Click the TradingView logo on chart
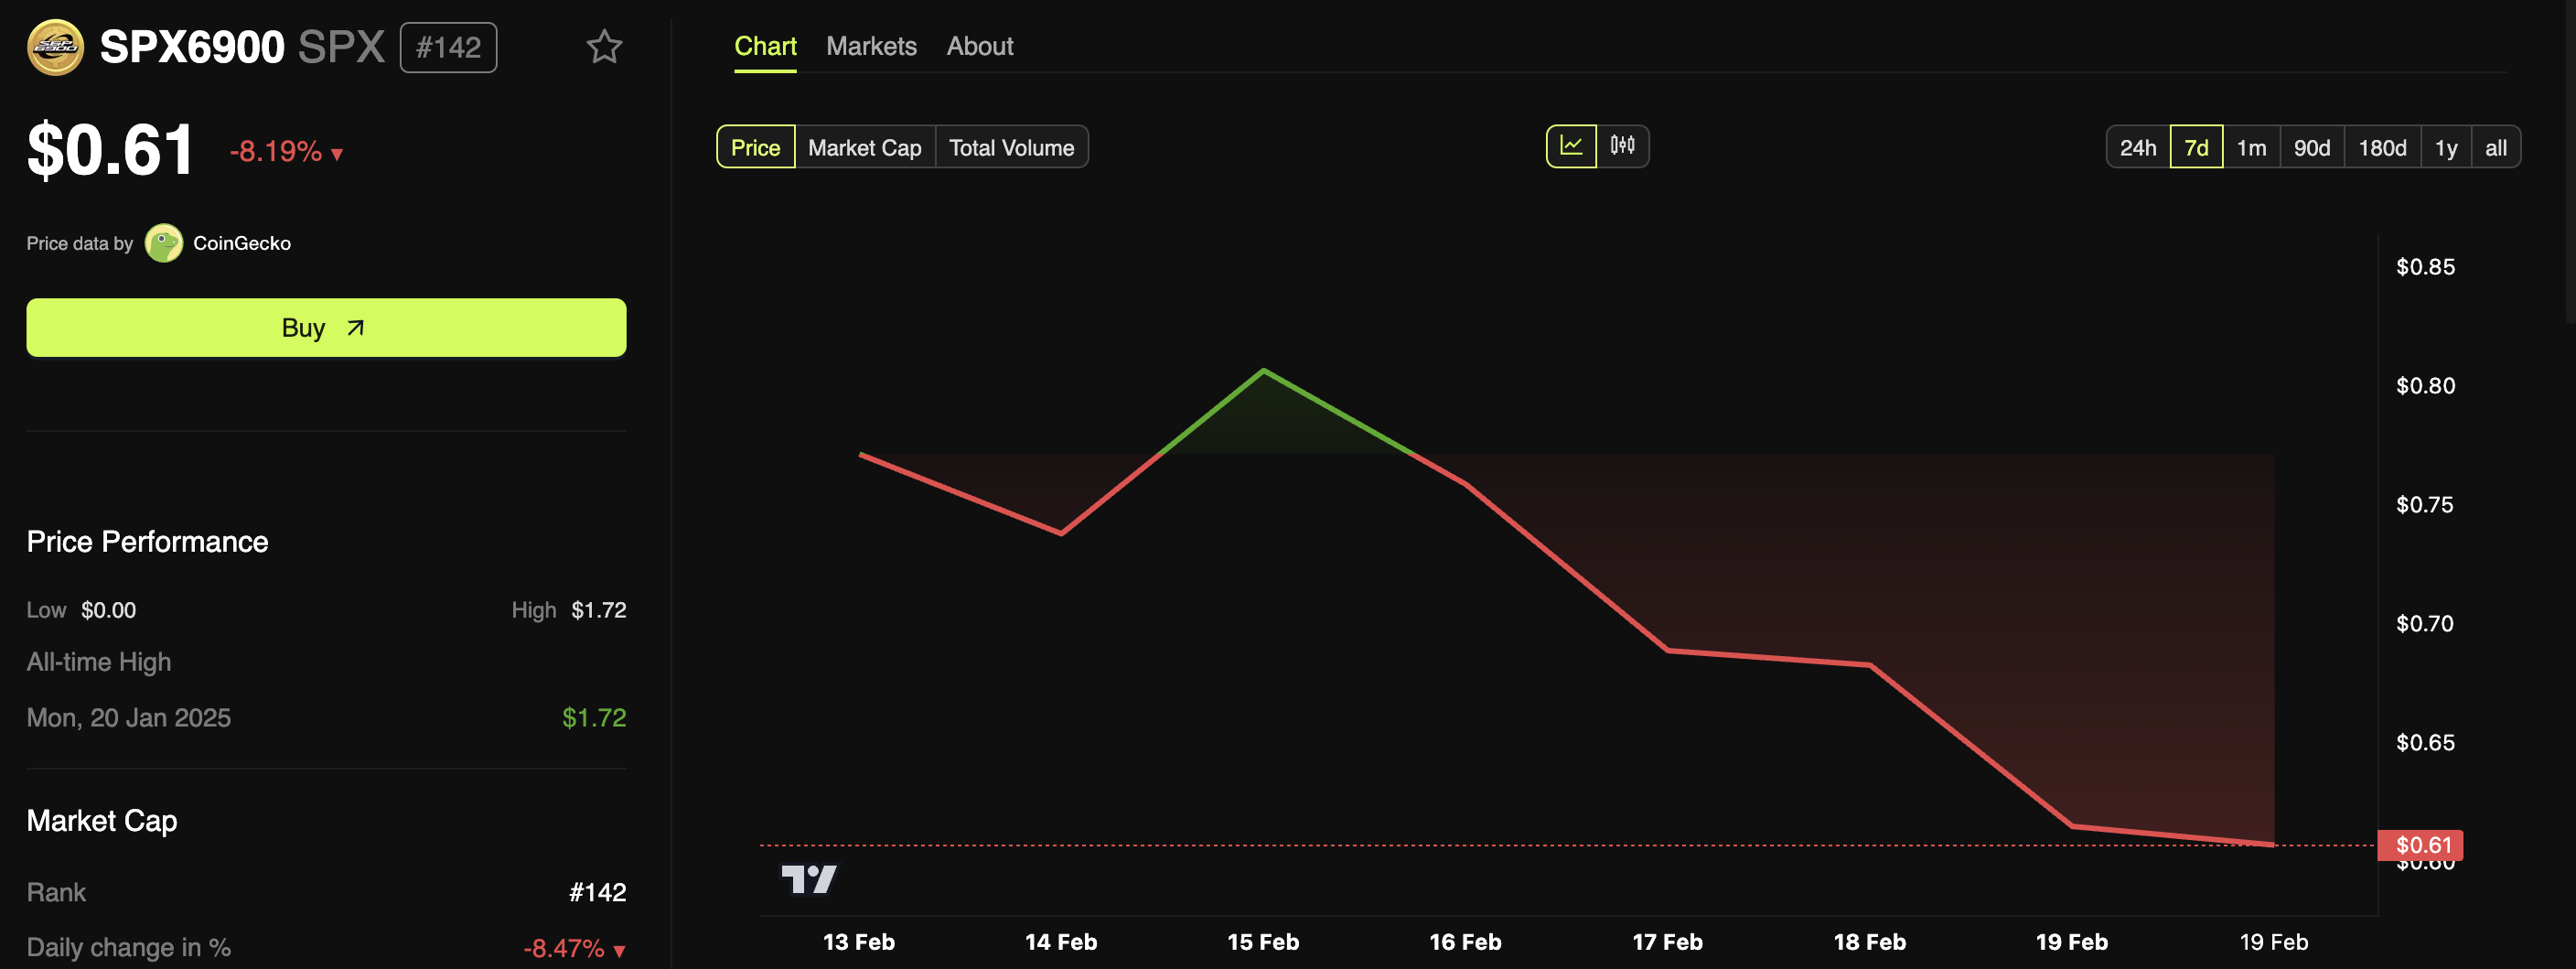This screenshot has width=2576, height=969. 808,879
